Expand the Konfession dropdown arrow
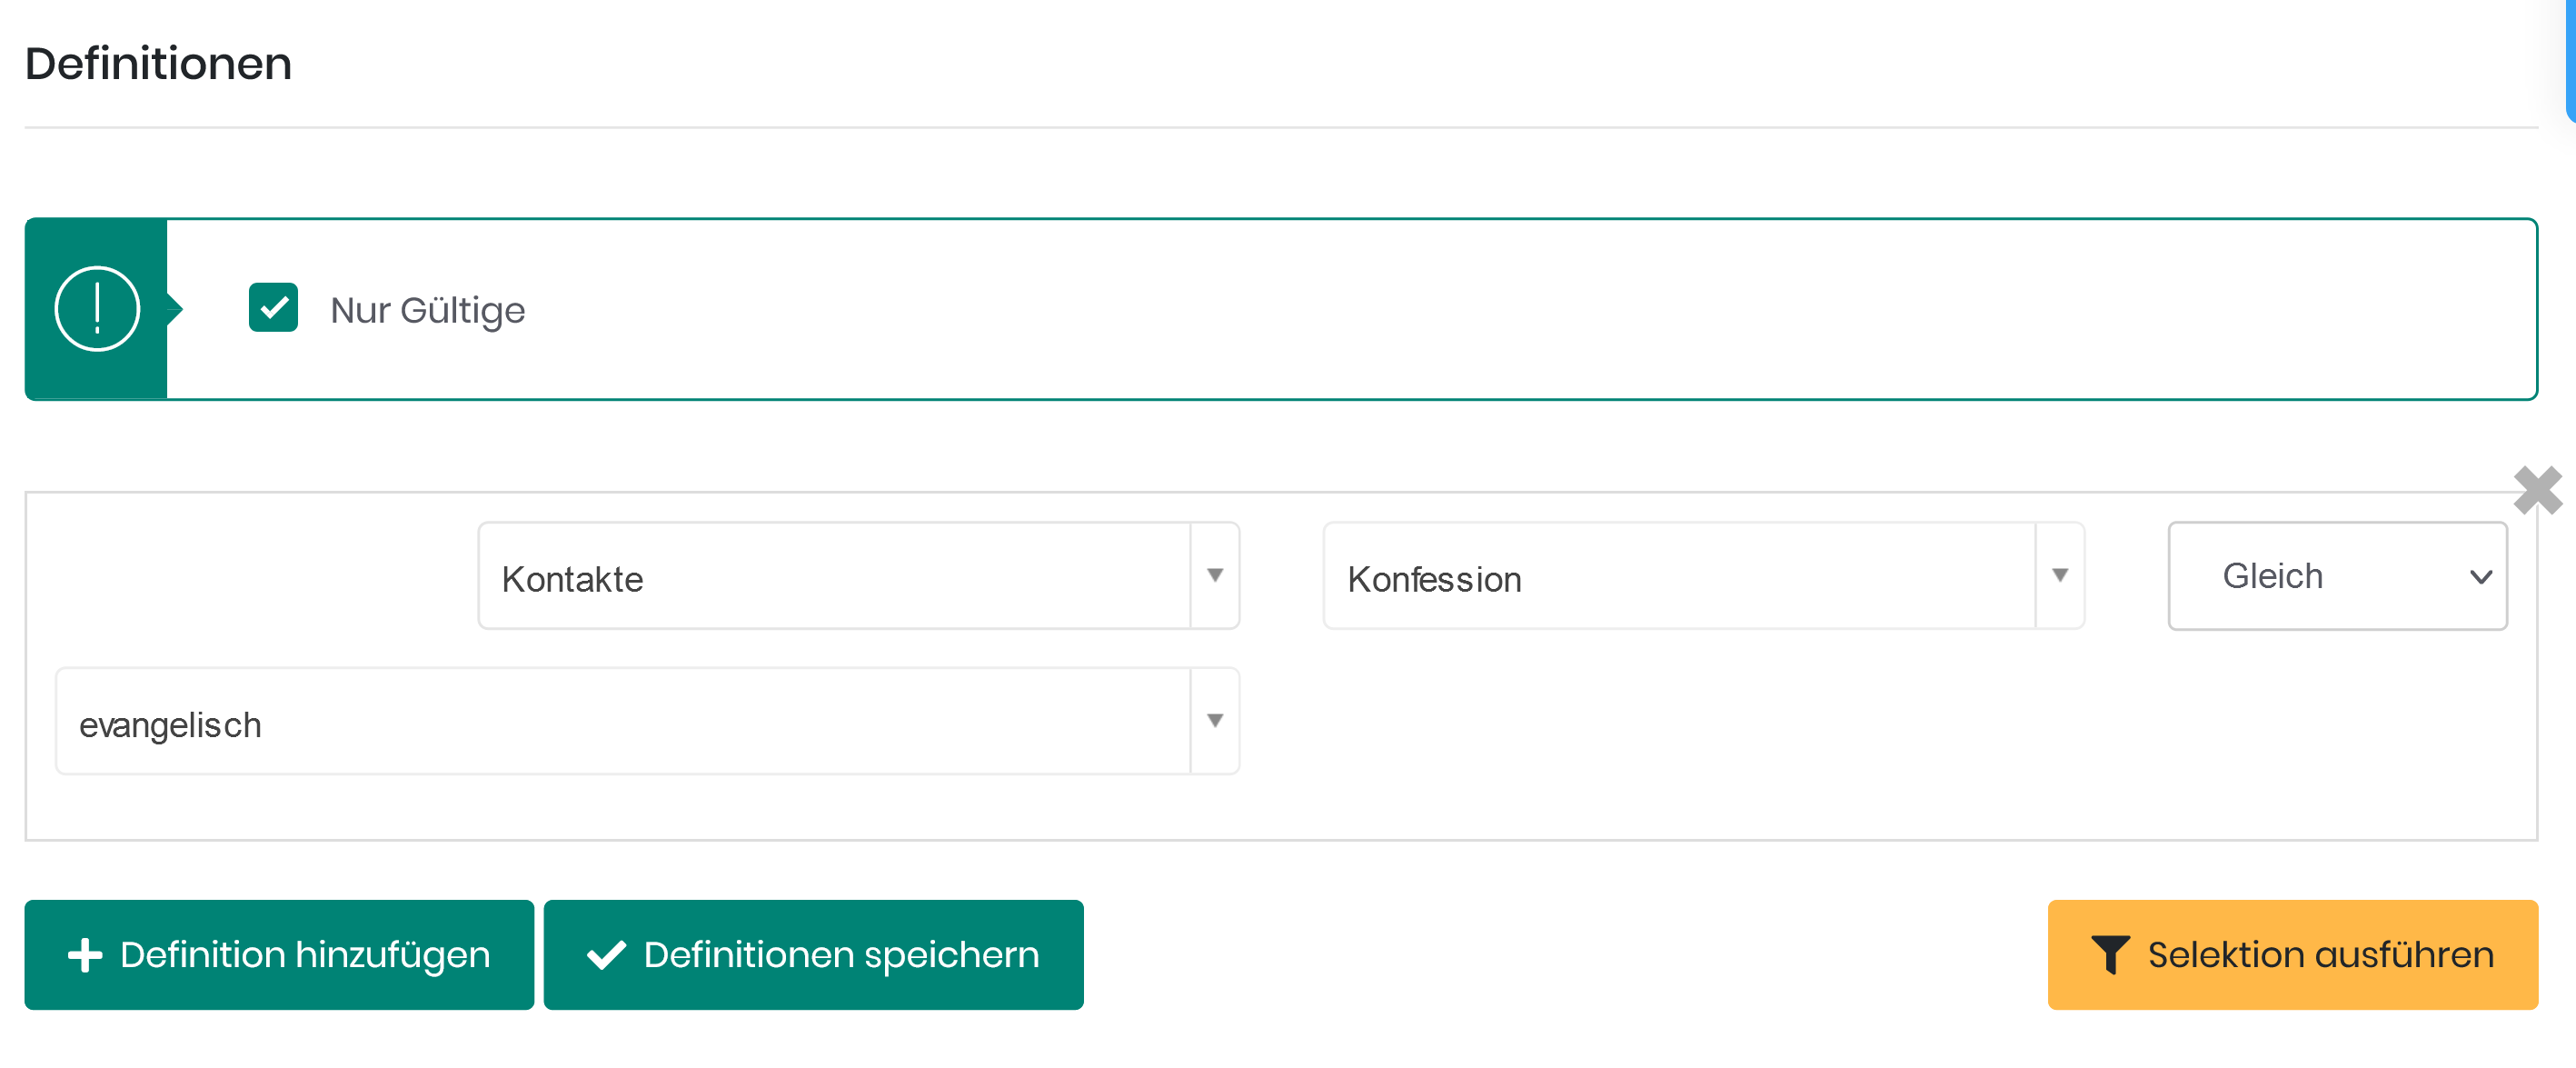Viewport: 2576px width, 1068px height. 2060,576
